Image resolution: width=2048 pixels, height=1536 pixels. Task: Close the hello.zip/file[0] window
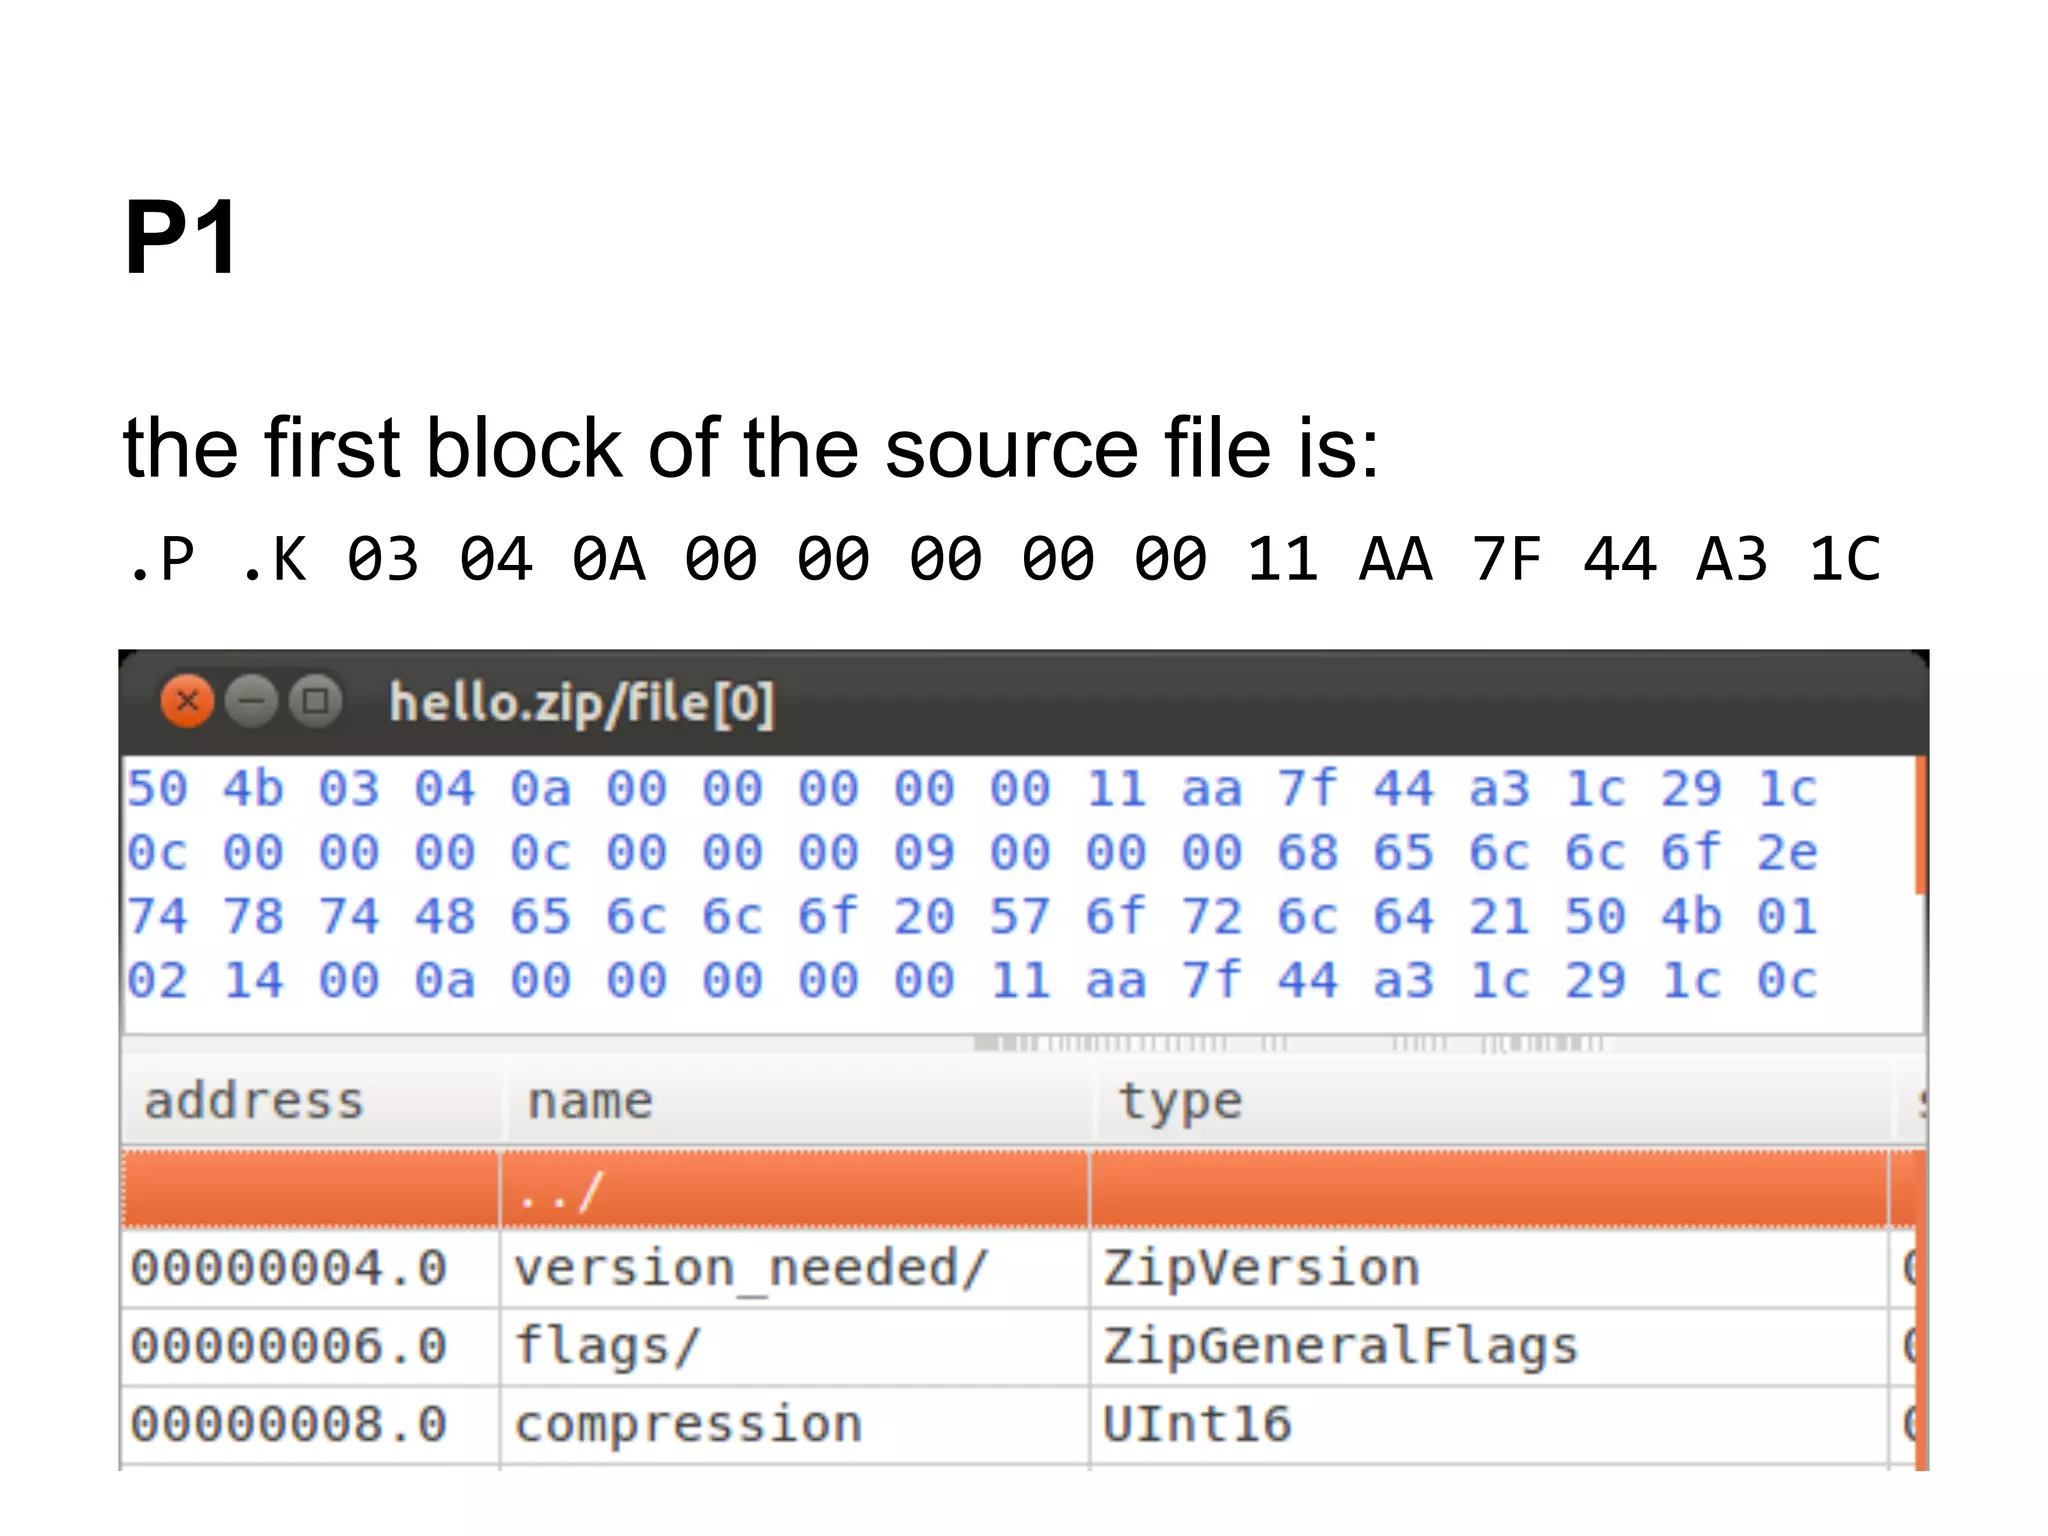pyautogui.click(x=187, y=701)
